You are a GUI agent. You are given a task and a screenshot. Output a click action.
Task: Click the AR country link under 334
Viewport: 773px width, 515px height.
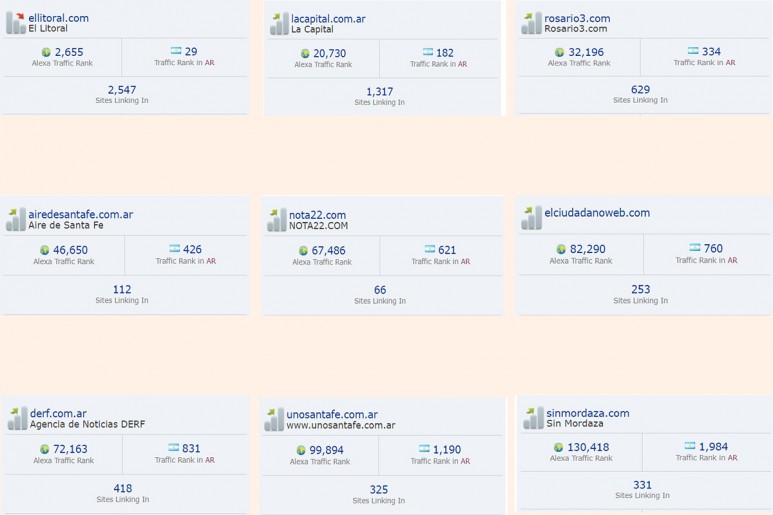point(730,63)
